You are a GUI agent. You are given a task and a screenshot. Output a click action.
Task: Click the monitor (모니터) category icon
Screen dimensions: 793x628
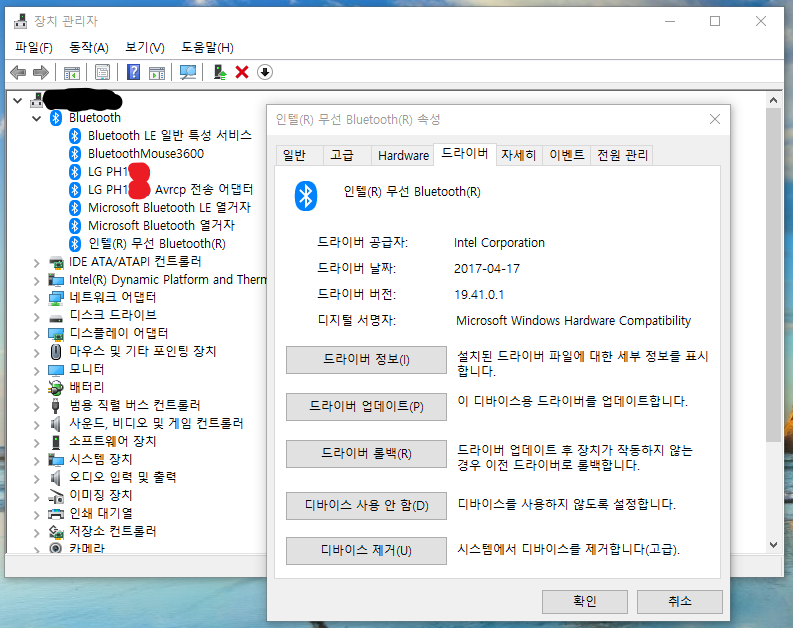coord(56,370)
